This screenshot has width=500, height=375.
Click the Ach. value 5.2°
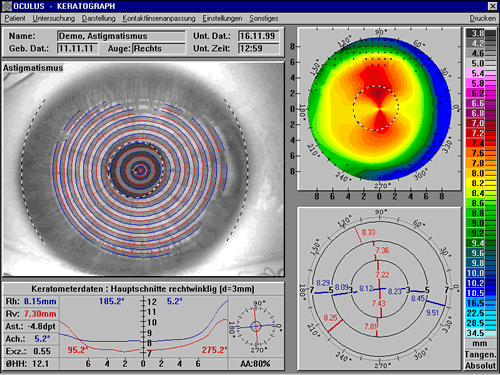point(42,339)
